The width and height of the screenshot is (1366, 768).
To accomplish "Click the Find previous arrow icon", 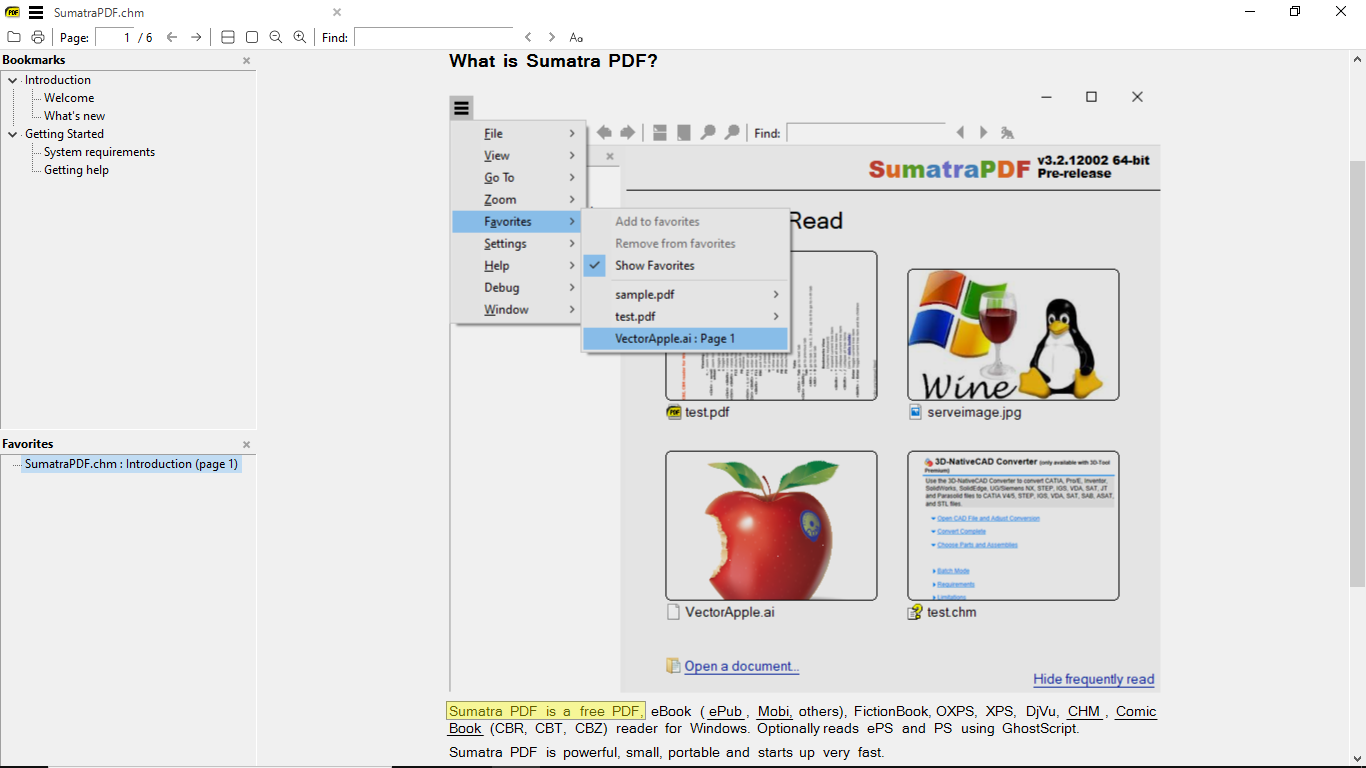I will pyautogui.click(x=528, y=37).
